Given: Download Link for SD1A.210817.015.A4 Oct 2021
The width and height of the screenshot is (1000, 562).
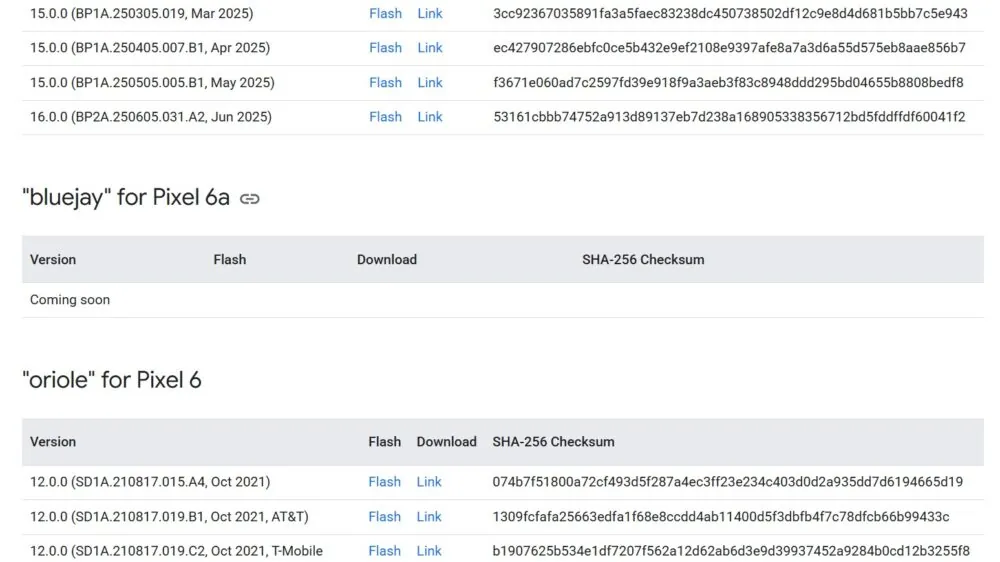Looking at the screenshot, I should (429, 482).
